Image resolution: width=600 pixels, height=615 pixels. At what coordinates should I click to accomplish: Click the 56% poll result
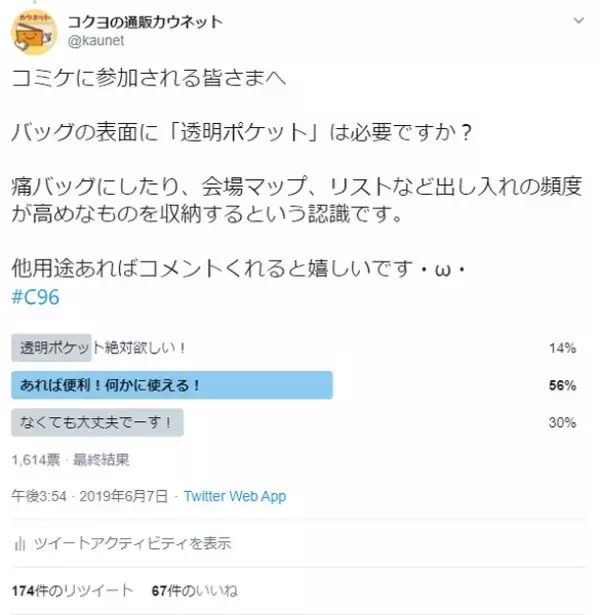pos(562,386)
